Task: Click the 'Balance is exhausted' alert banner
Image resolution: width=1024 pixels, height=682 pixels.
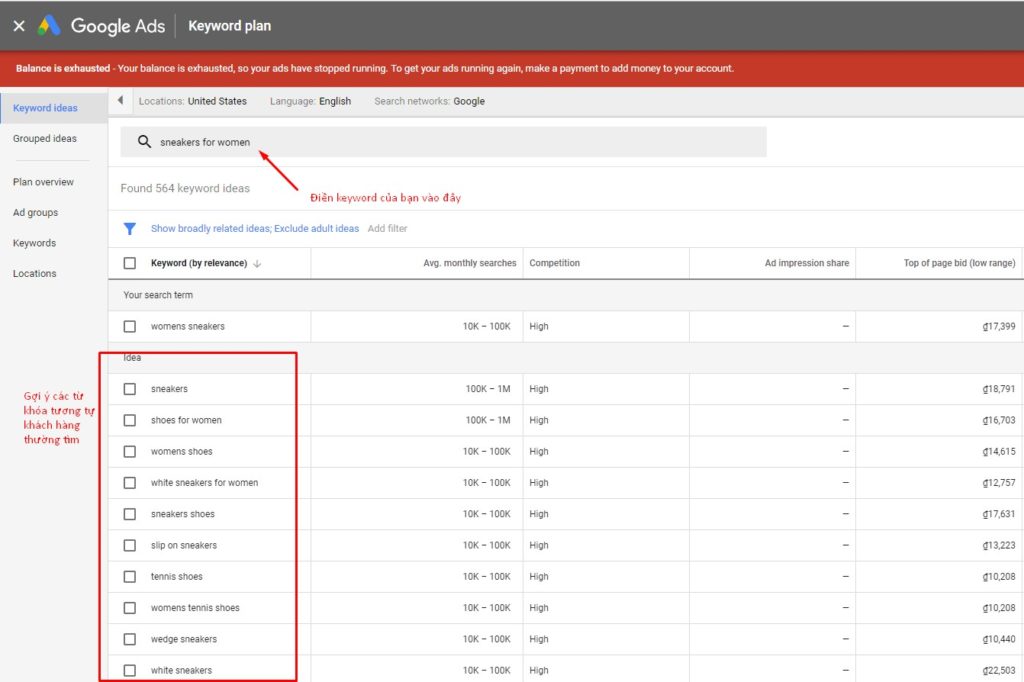Action: [x=512, y=69]
